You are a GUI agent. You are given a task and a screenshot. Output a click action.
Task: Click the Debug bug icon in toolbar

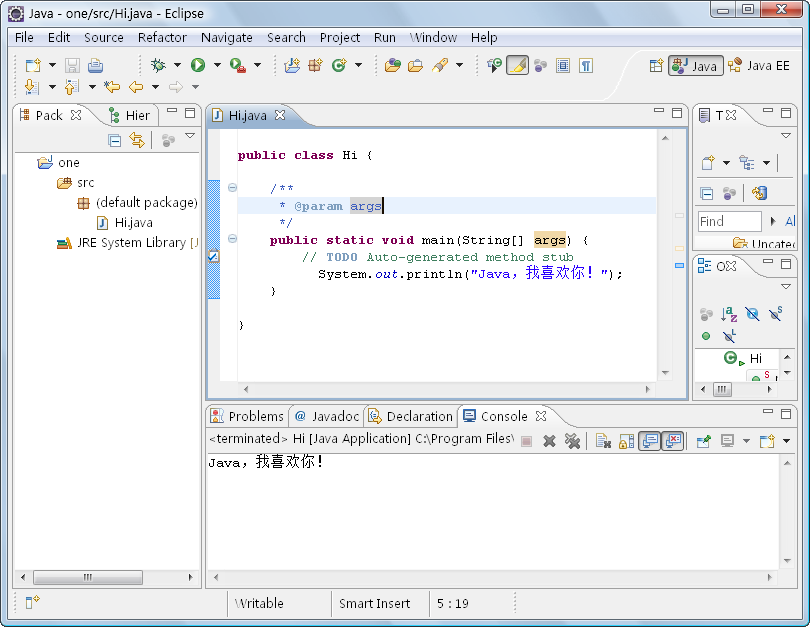pyautogui.click(x=158, y=65)
